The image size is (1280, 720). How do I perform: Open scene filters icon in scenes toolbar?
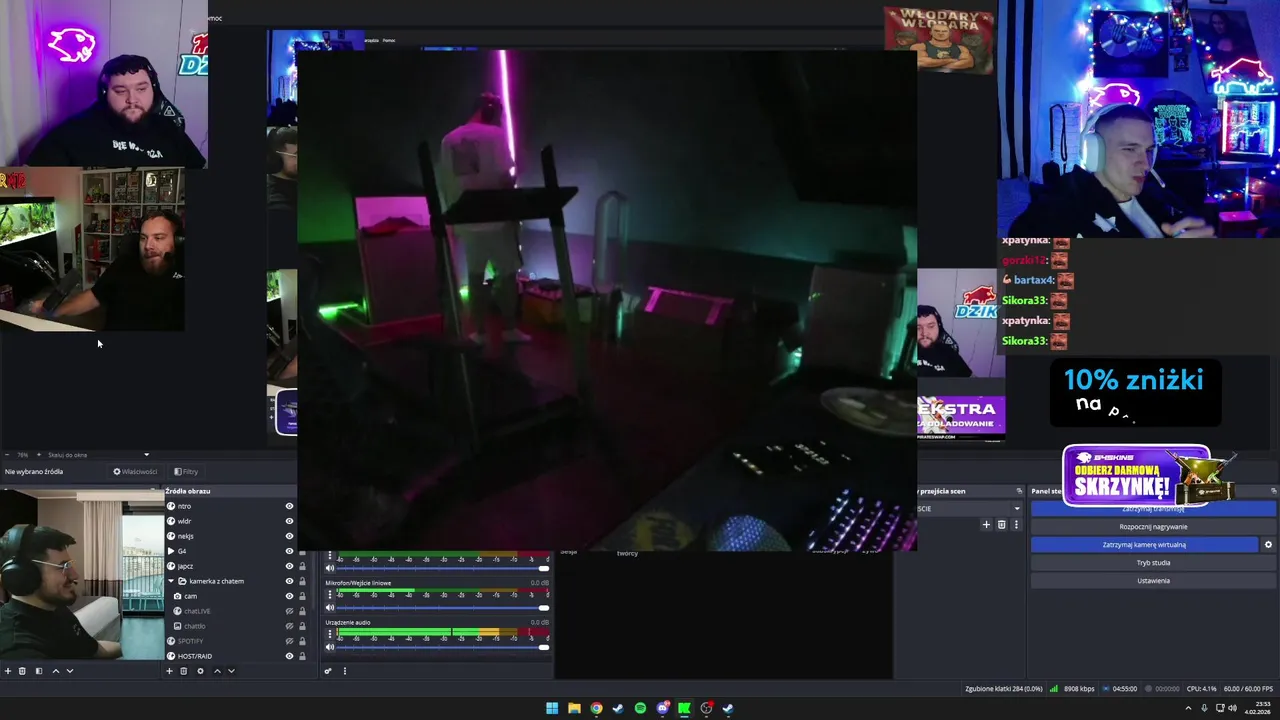(39, 671)
